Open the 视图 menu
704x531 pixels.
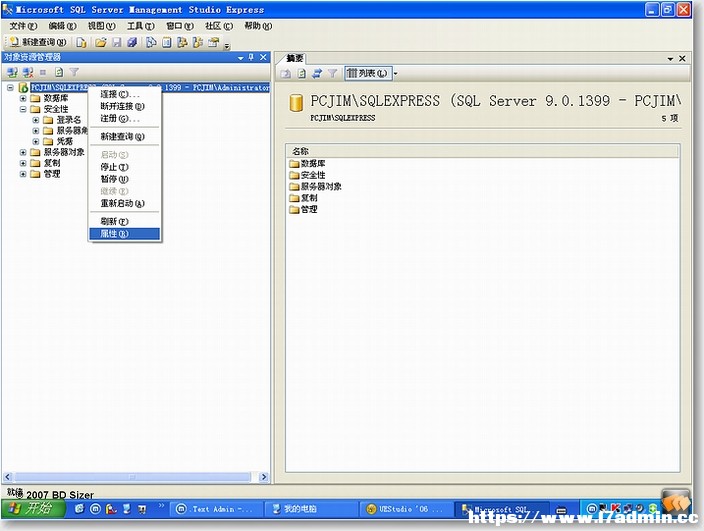point(101,26)
